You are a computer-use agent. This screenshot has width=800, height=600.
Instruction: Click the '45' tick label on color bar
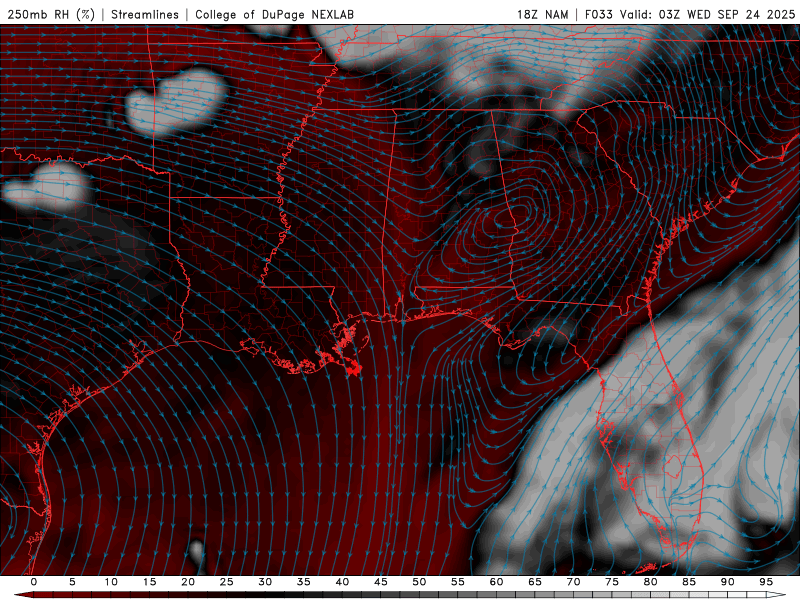click(x=381, y=582)
